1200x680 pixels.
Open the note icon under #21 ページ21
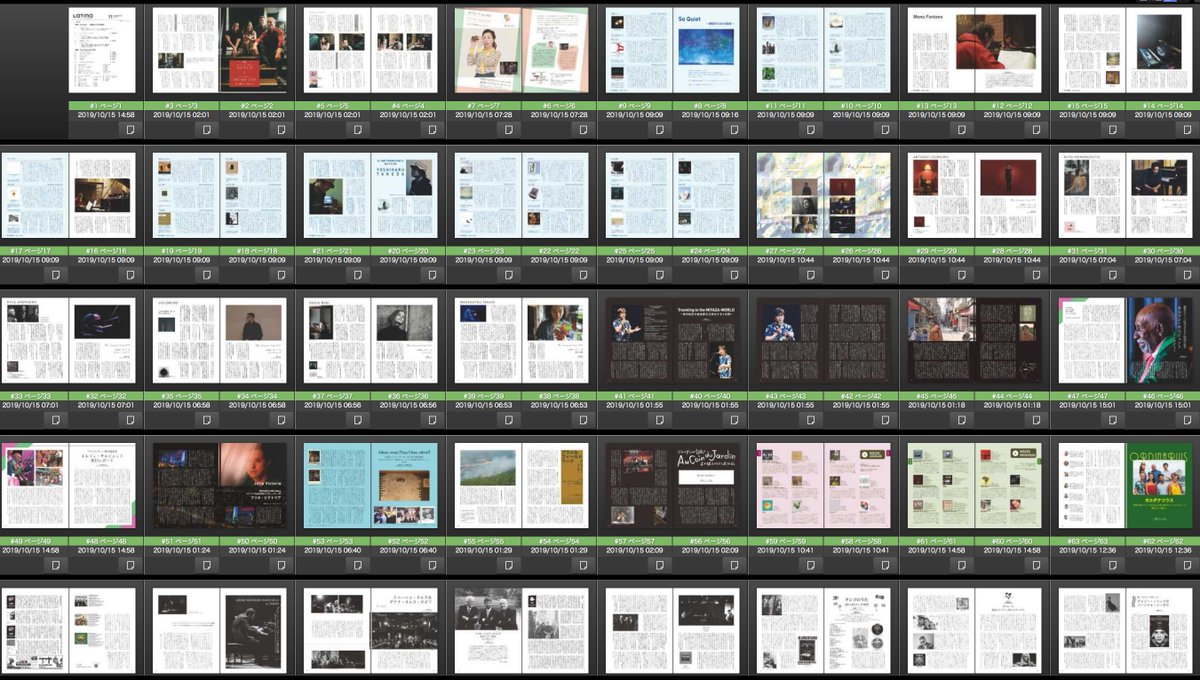point(357,273)
